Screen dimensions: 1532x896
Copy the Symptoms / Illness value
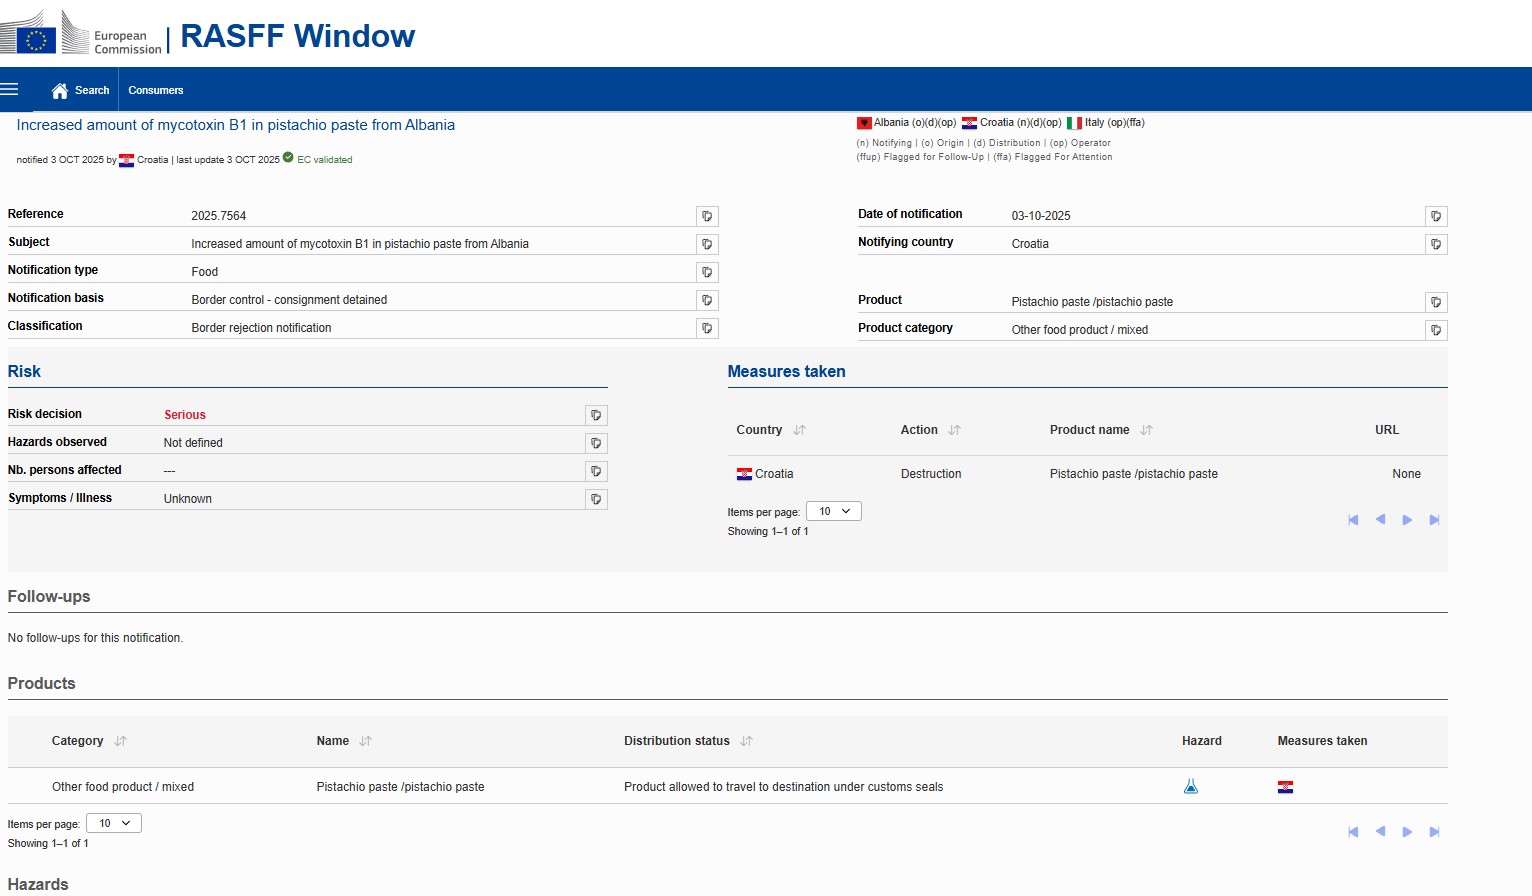pos(596,499)
